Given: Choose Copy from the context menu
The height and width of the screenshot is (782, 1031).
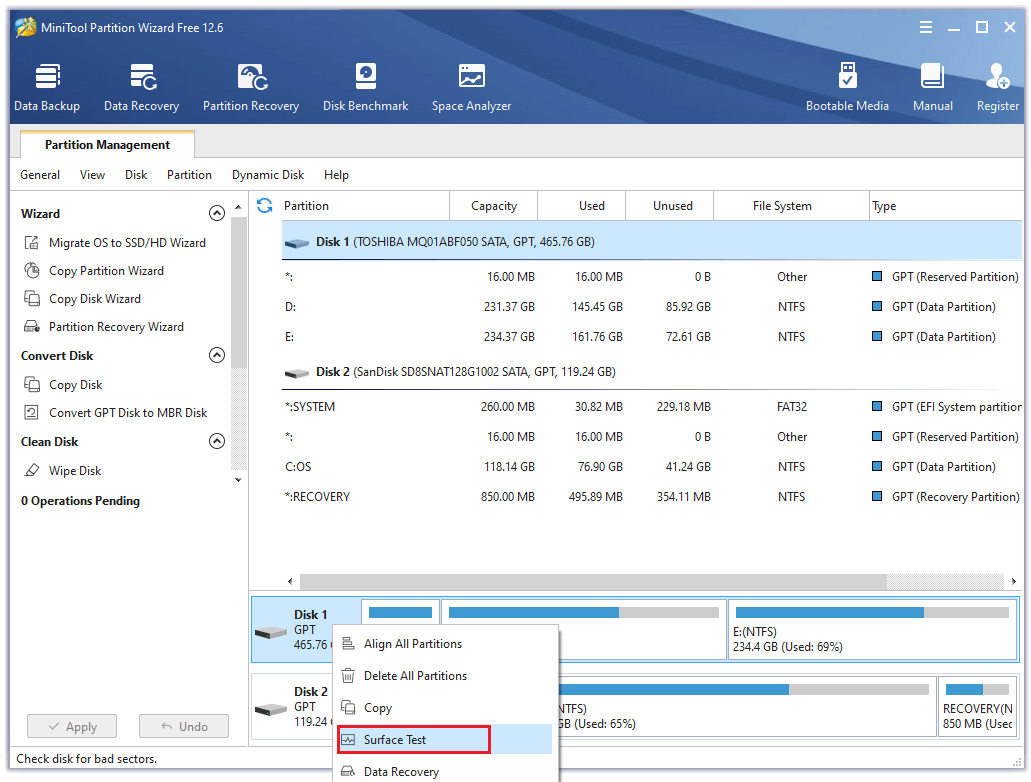Looking at the screenshot, I should click(x=444, y=708).
